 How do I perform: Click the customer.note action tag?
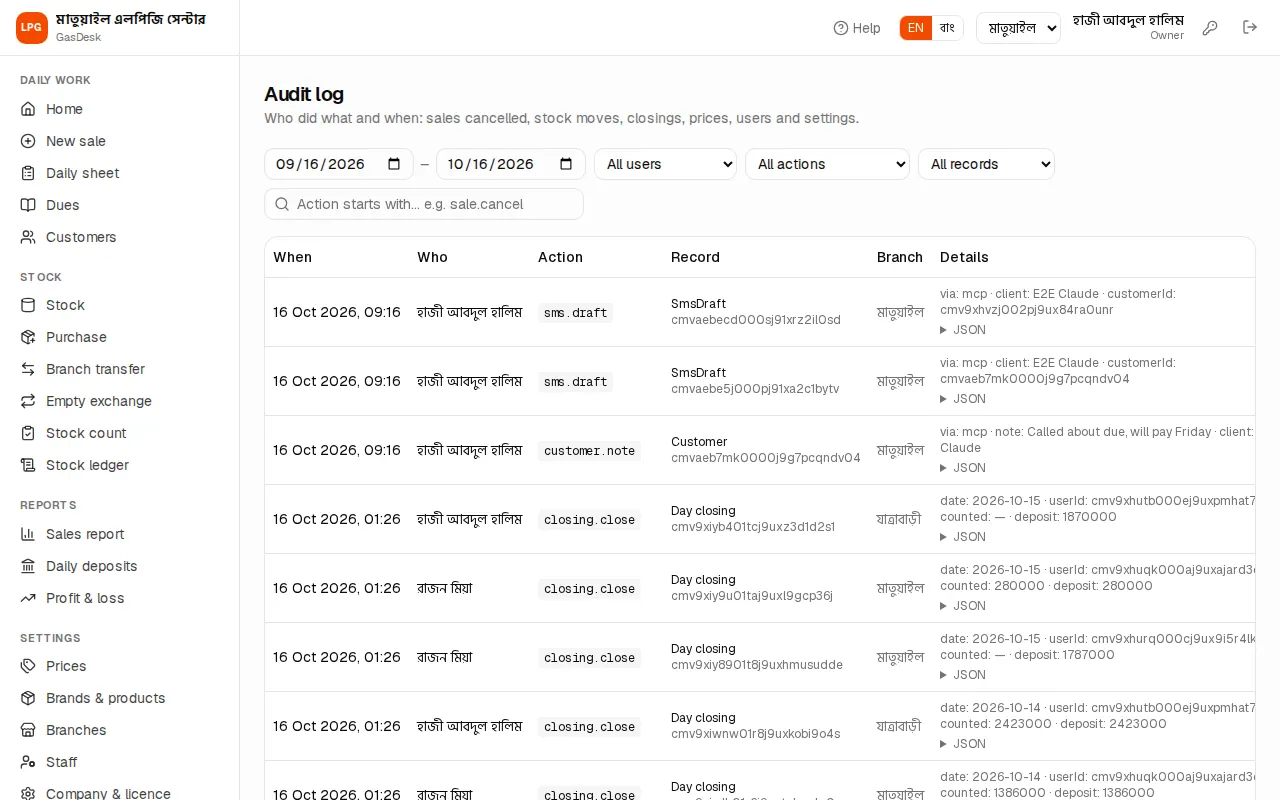coord(589,451)
